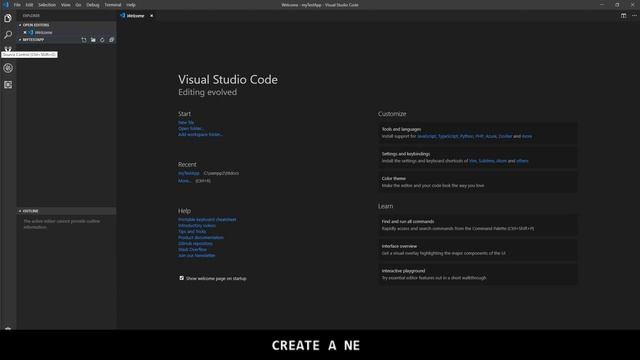Screen dimensions: 640x360
Task: Open the File menu
Action: coord(17,5)
